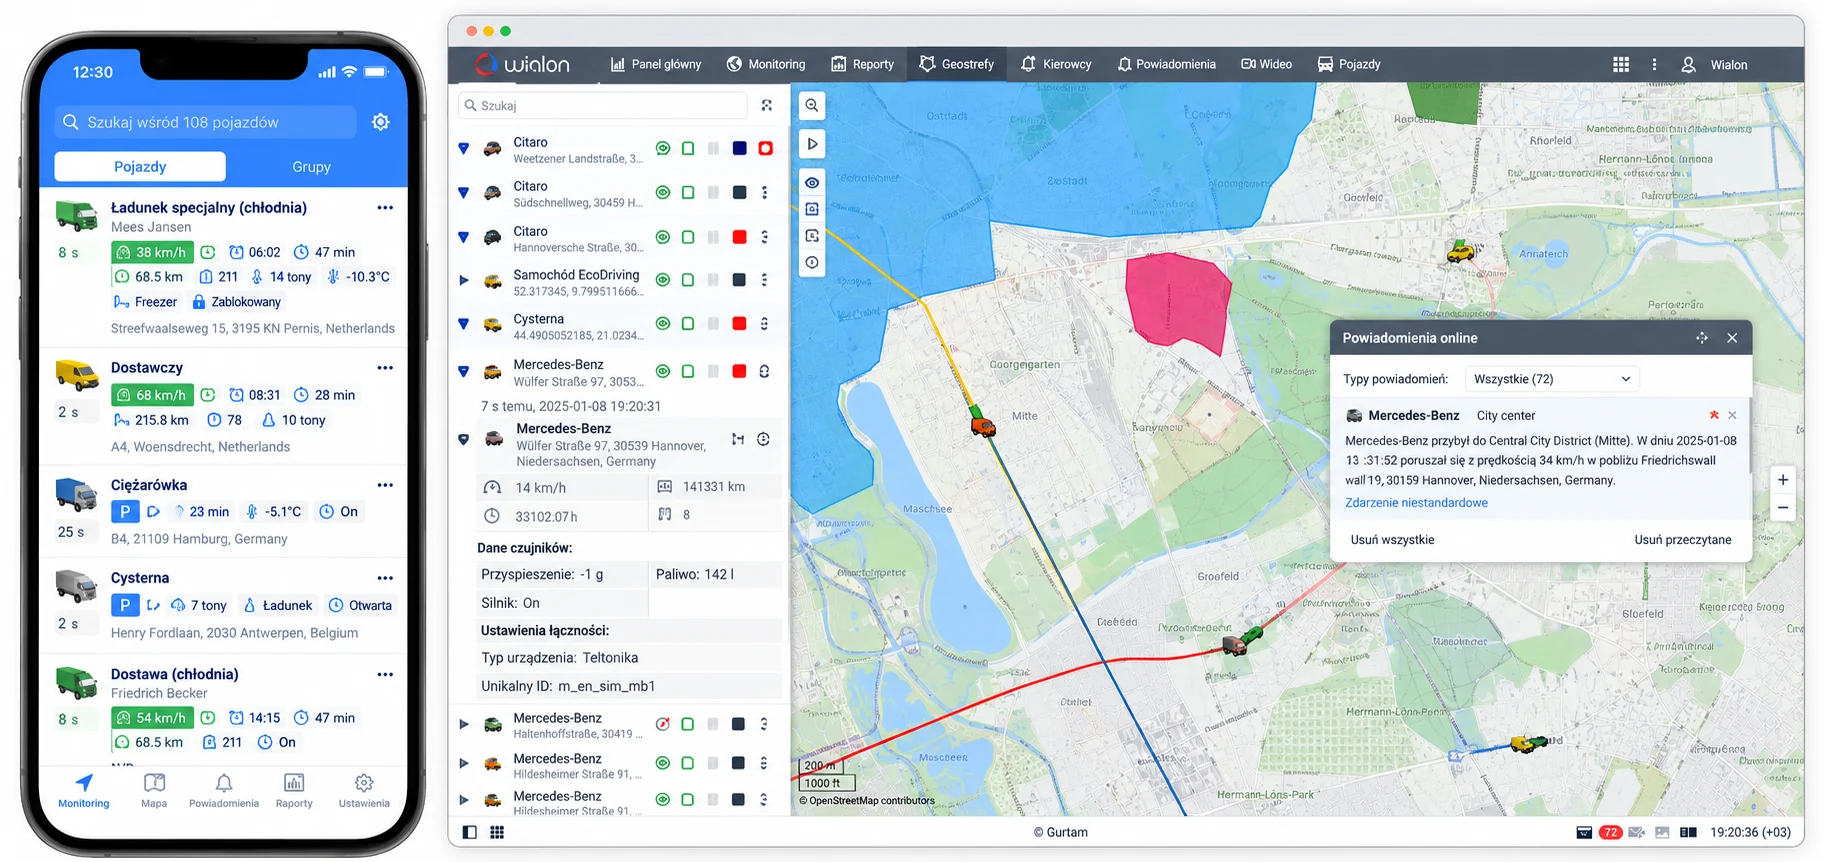Click the eye visibility tool on map toolbar
This screenshot has height=862, width=1824.
coord(812,183)
